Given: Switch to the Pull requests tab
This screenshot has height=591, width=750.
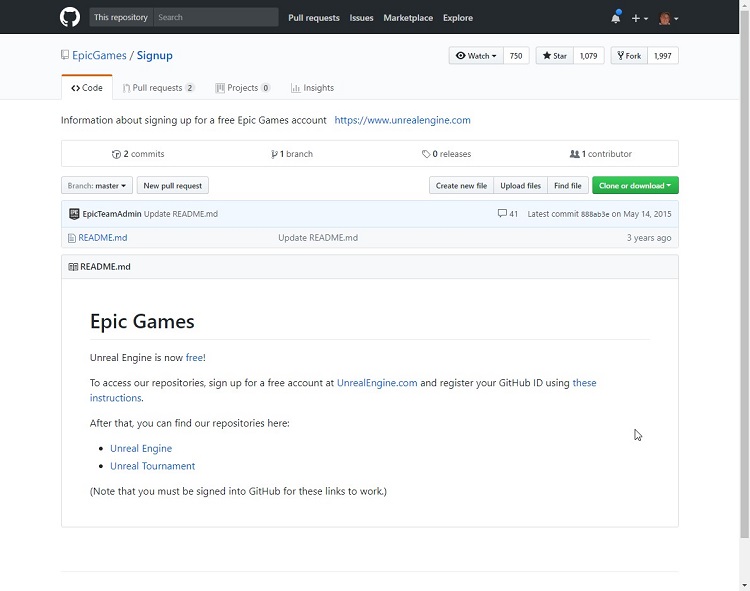Looking at the screenshot, I should [158, 88].
